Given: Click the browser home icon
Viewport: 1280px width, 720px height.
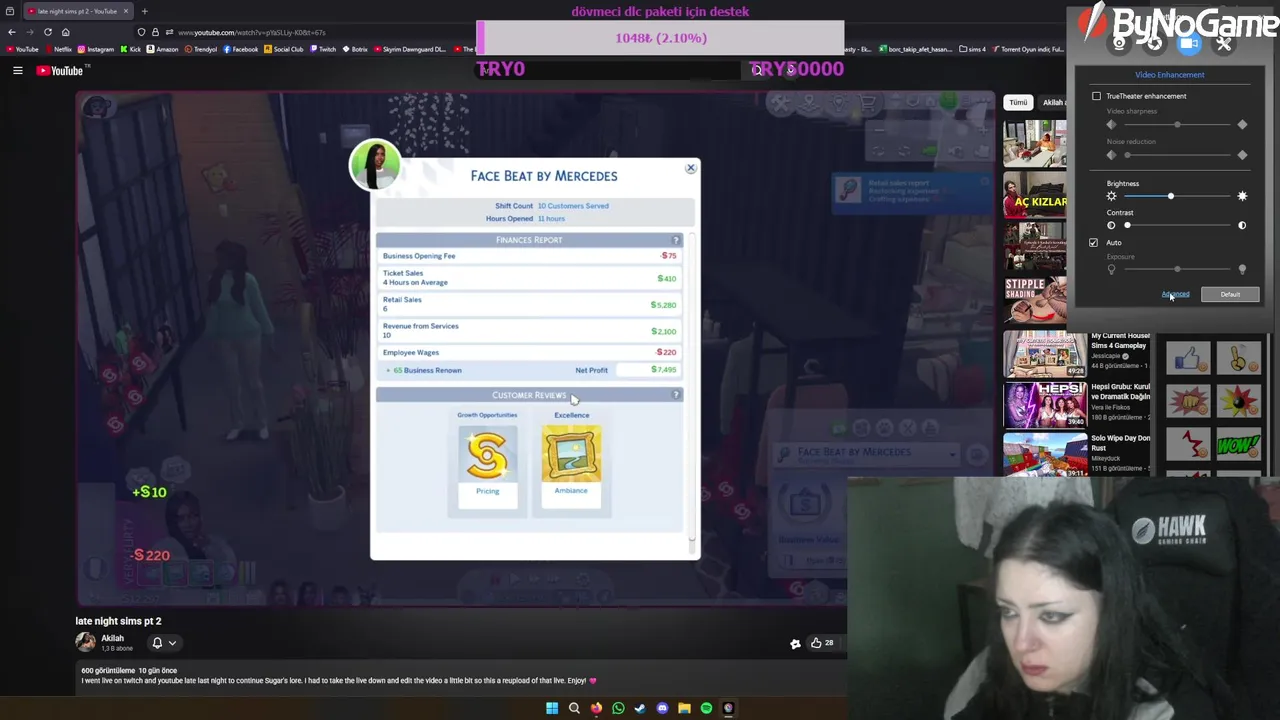Looking at the screenshot, I should click(65, 32).
